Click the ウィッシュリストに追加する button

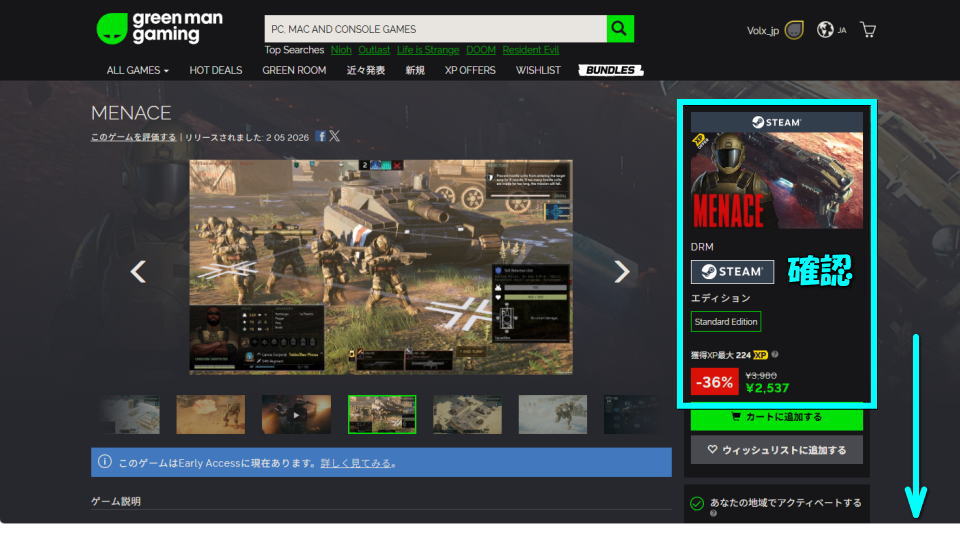coord(776,450)
